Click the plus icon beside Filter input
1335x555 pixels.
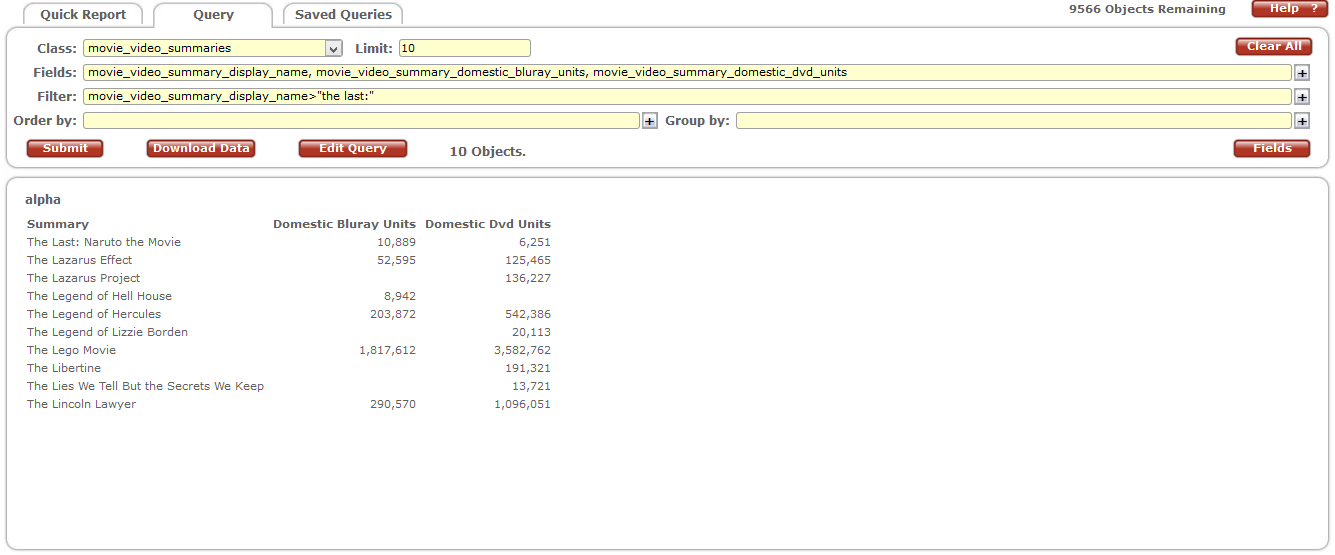1302,97
